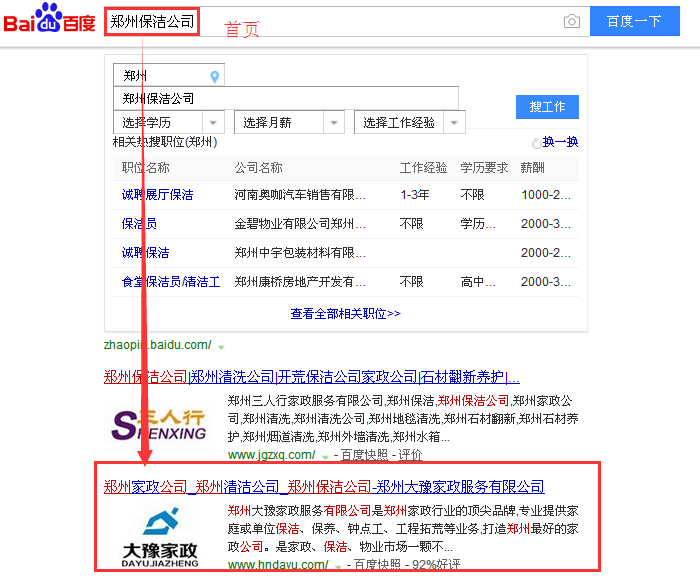
Task: Click salary 2000-3... in 保洁员 row
Action: [546, 224]
